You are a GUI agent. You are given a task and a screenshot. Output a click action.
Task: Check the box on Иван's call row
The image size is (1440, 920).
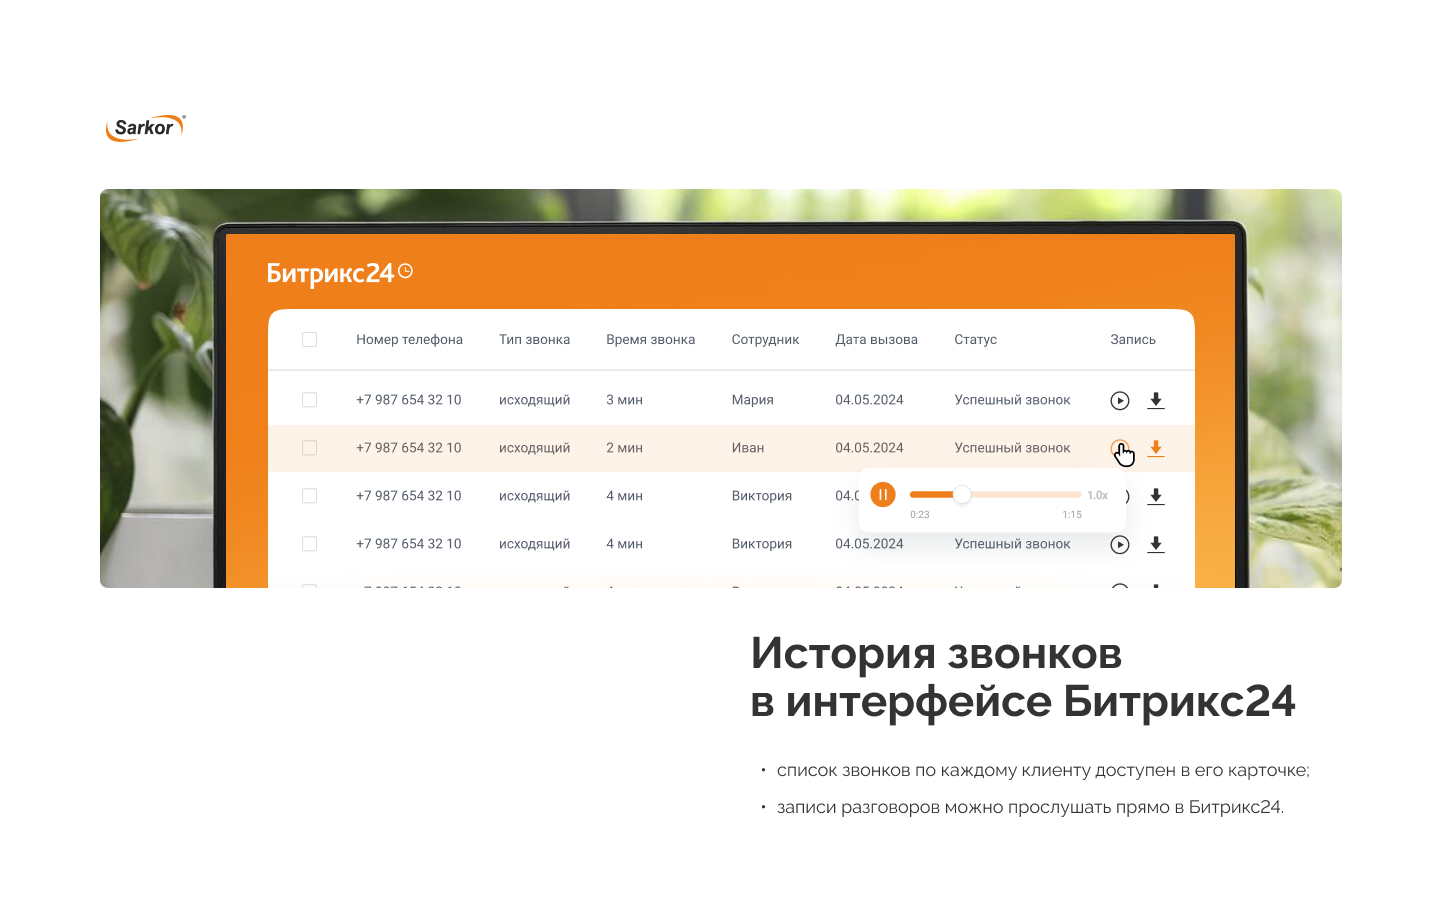(x=309, y=448)
